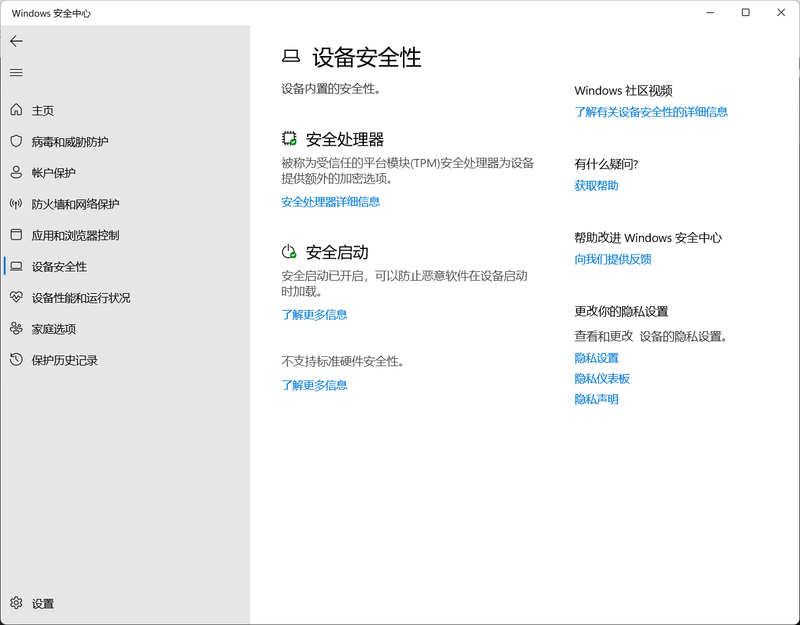The width and height of the screenshot is (800, 625).
Task: Open 设备性能和运行状况 page
Action: point(81,298)
